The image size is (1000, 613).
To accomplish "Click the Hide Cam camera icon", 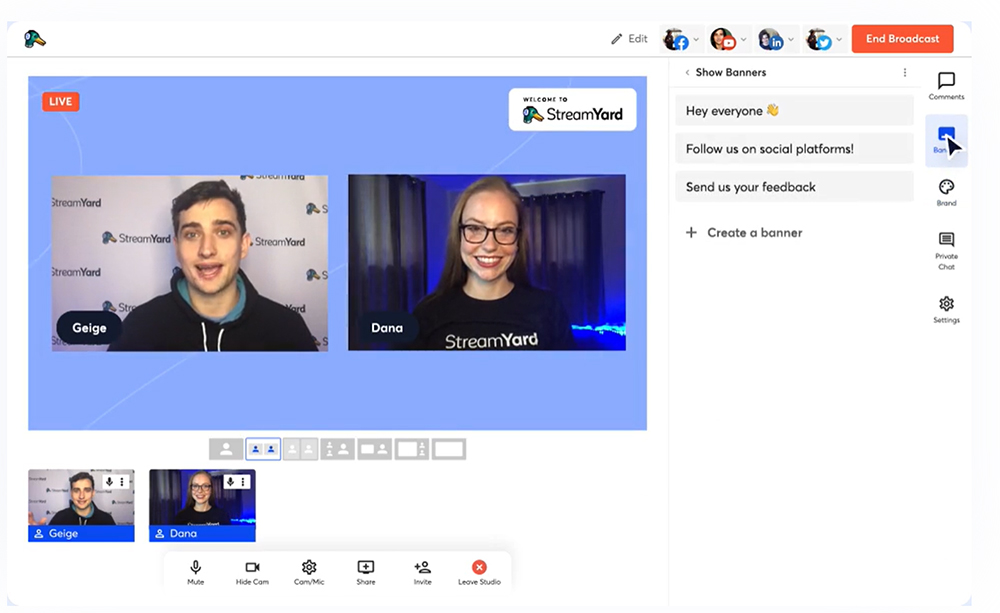I will (252, 568).
